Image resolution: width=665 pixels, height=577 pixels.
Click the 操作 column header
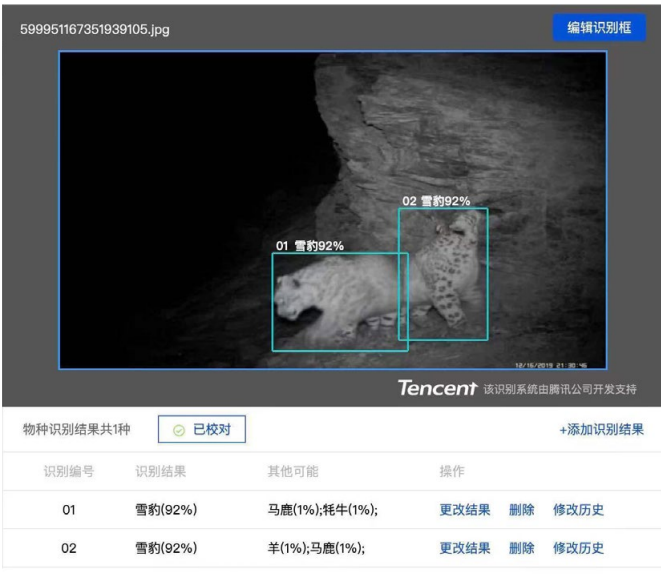(x=452, y=471)
